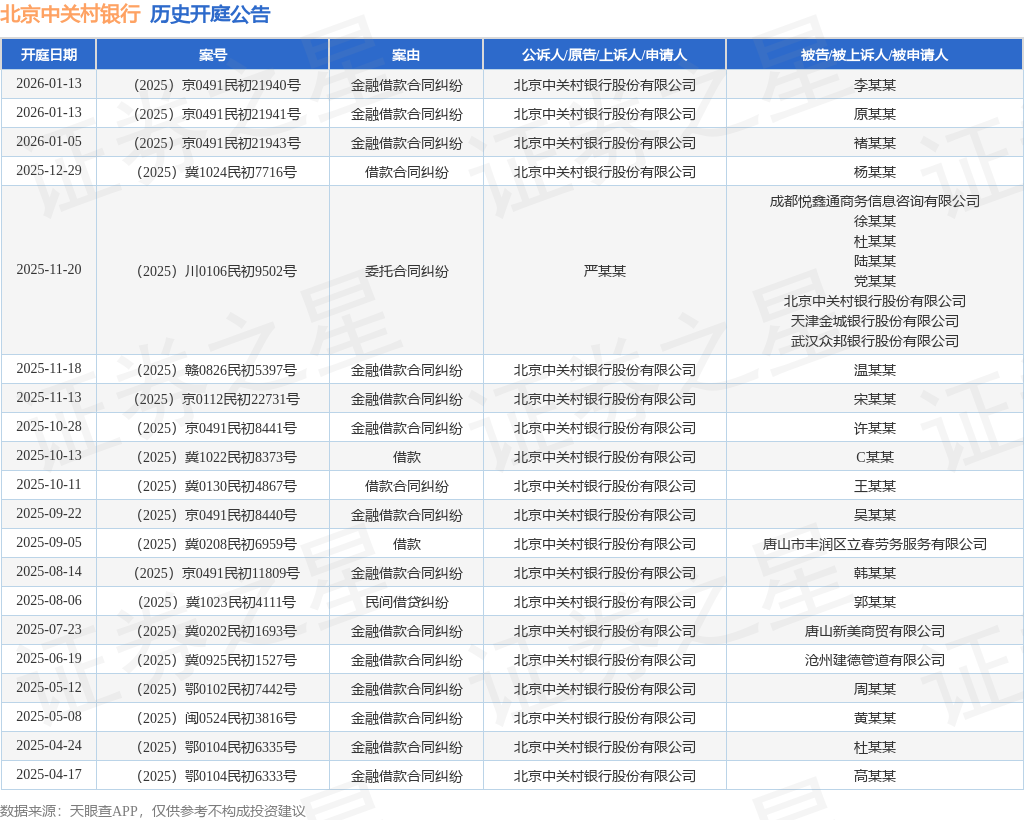Click defendant 党某某

pos(874,281)
